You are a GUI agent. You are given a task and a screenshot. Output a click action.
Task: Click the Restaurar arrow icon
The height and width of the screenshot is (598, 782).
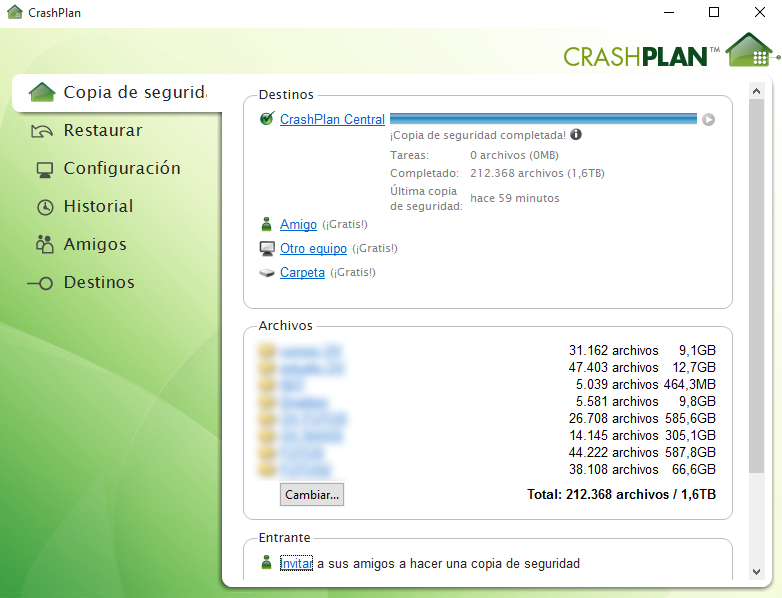[x=42, y=131]
